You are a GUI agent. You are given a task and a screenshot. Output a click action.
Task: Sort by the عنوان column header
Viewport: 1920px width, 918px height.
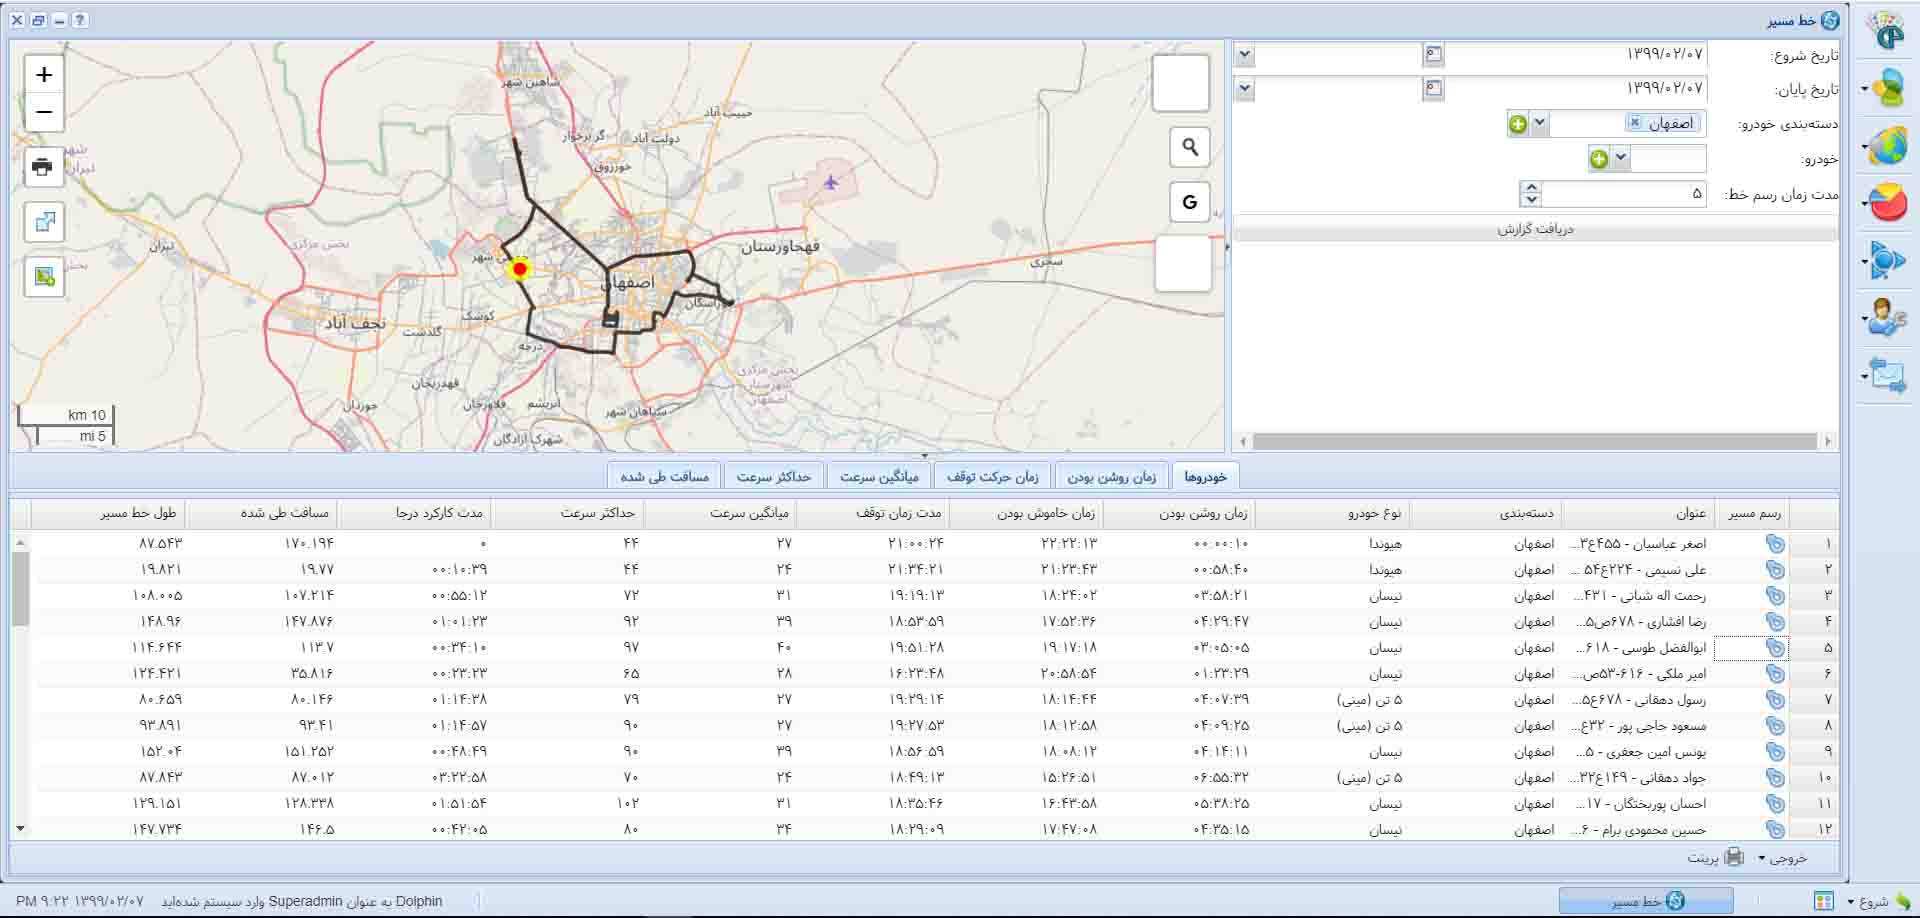pos(1638,513)
